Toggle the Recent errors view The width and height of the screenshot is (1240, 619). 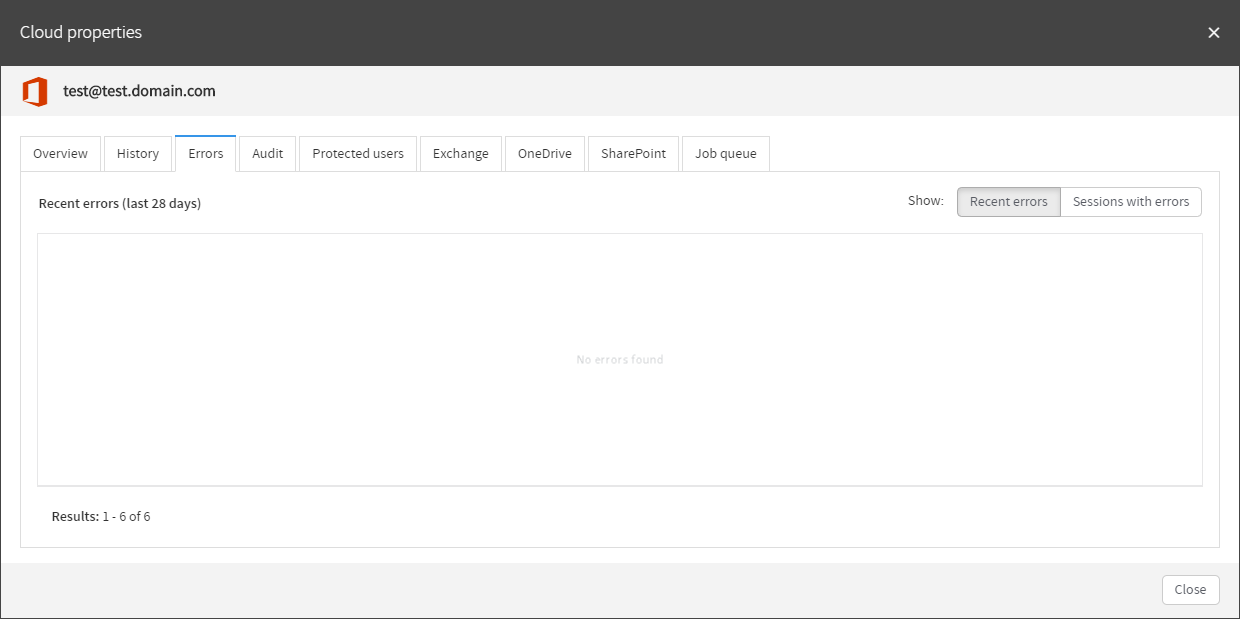1009,202
